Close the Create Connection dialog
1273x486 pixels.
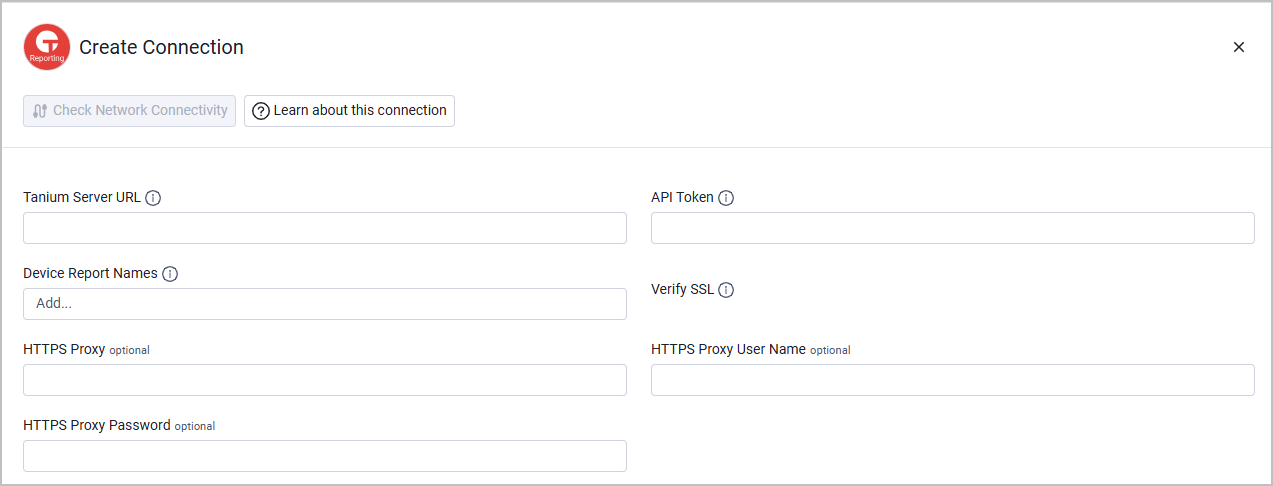[1239, 47]
